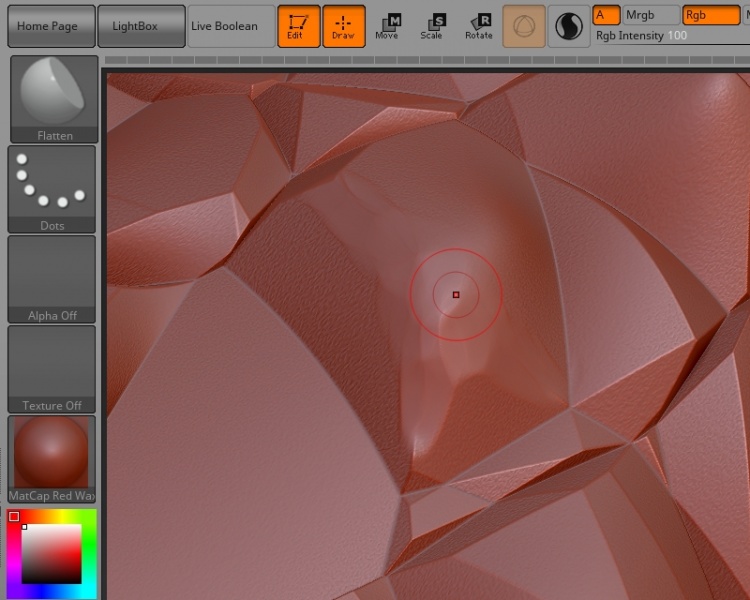750x600 pixels.
Task: Click the hue ring of color picker
Action: tap(89, 554)
